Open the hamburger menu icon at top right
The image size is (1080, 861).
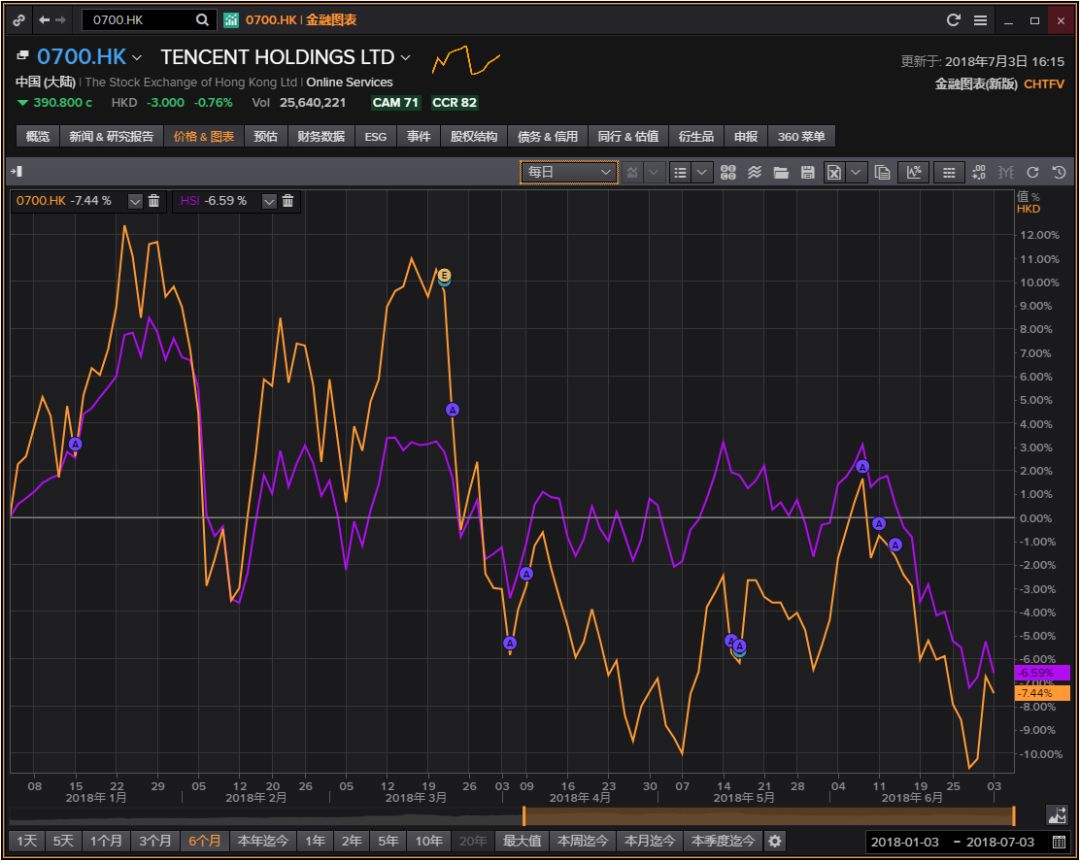pyautogui.click(x=980, y=20)
